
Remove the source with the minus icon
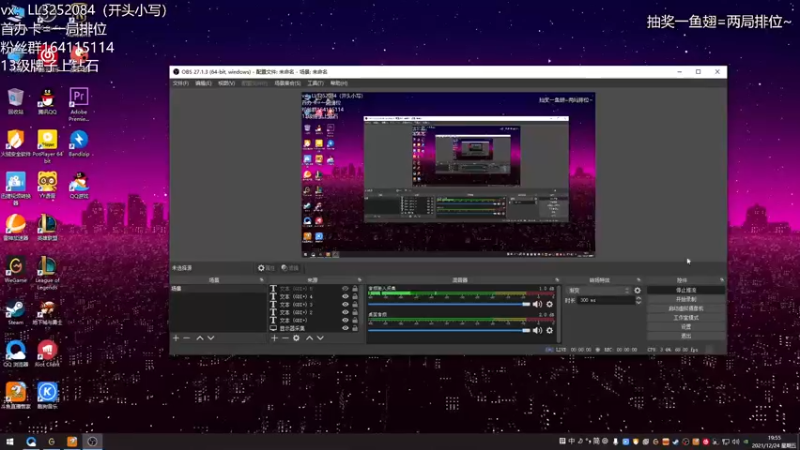click(x=285, y=338)
